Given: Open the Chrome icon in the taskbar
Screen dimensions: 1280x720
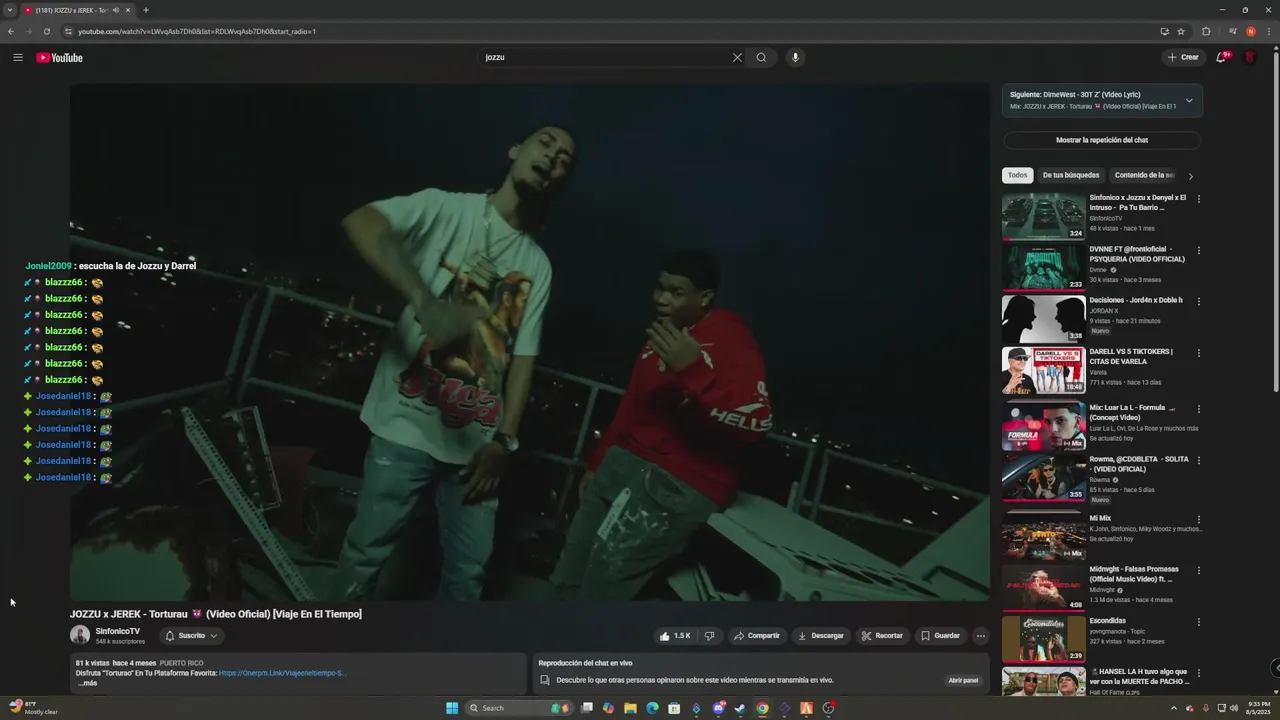Looking at the screenshot, I should pyautogui.click(x=762, y=708).
